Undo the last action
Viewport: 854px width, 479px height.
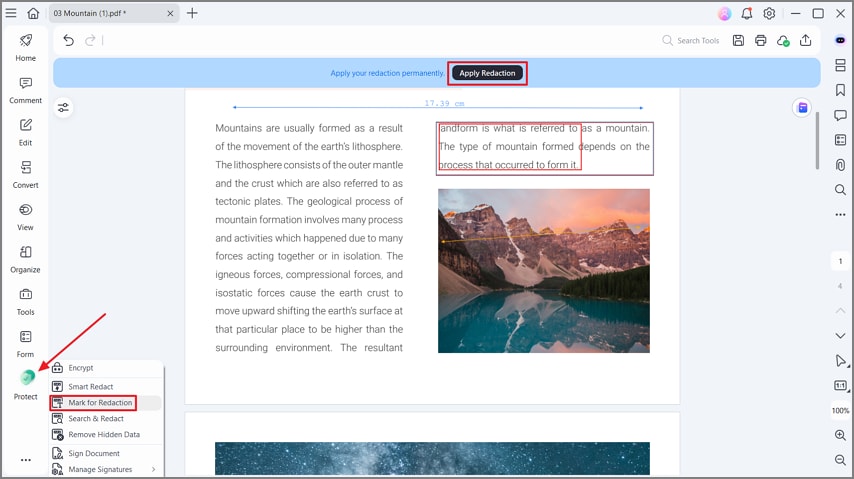pyautogui.click(x=68, y=40)
